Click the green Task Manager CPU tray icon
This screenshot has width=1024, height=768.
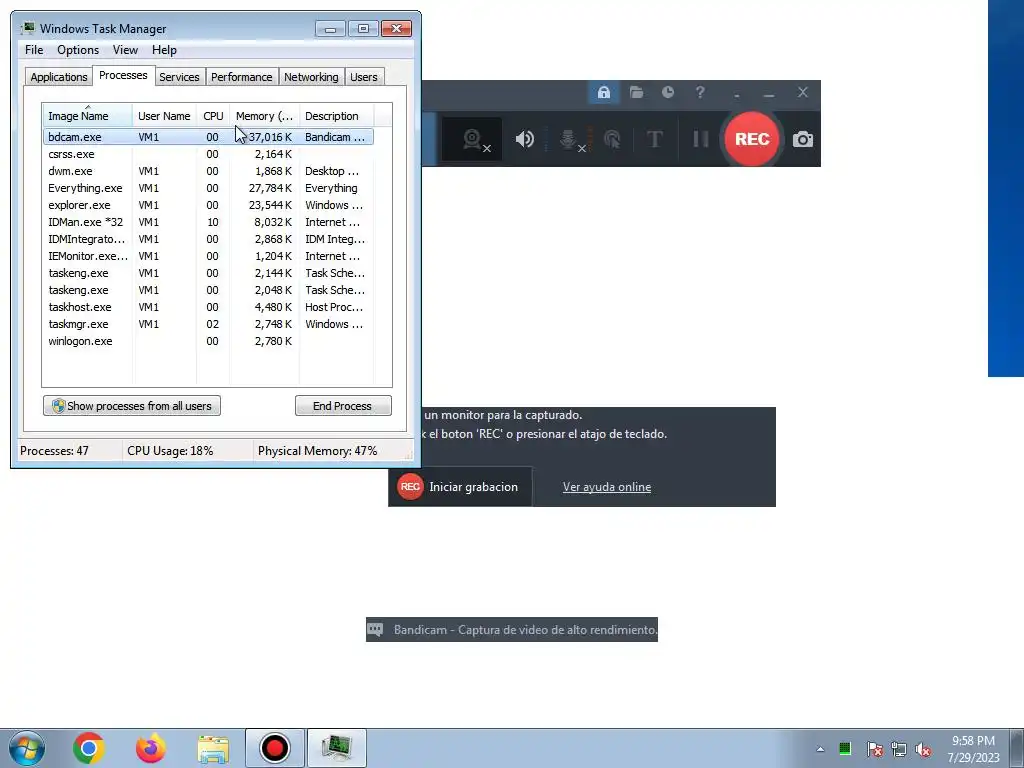click(x=845, y=748)
